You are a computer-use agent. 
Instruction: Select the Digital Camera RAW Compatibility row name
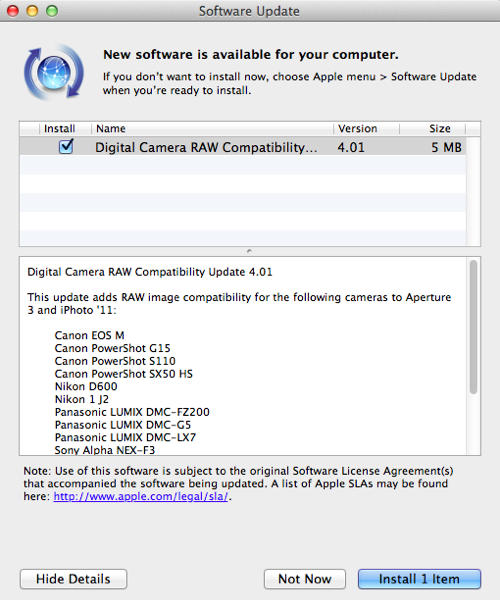[x=206, y=147]
